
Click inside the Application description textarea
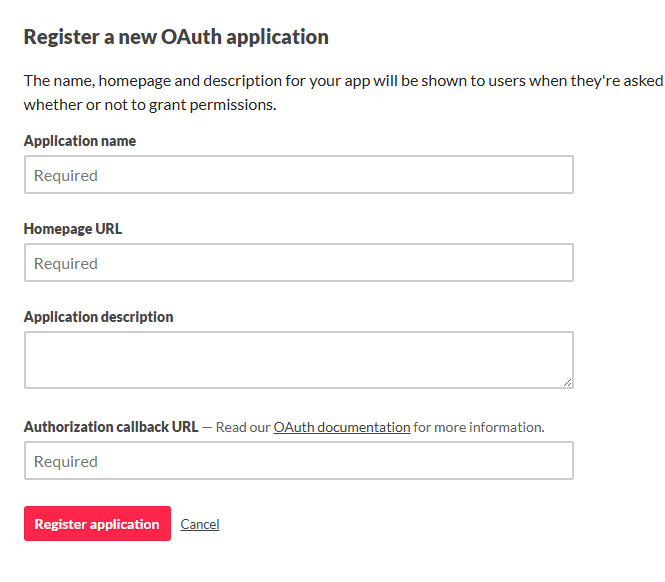pos(298,359)
